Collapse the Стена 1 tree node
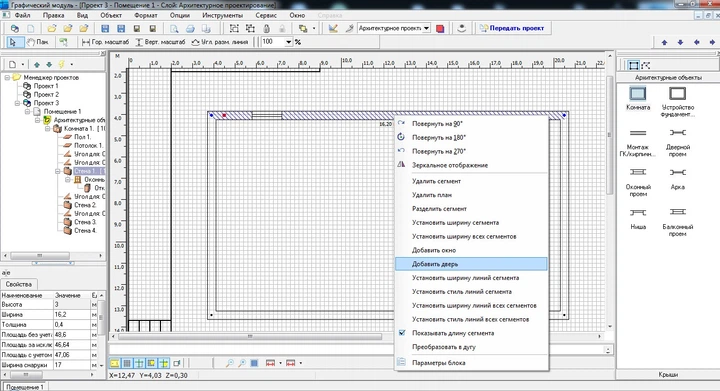Viewport: 720px width, 391px height. tap(58, 171)
